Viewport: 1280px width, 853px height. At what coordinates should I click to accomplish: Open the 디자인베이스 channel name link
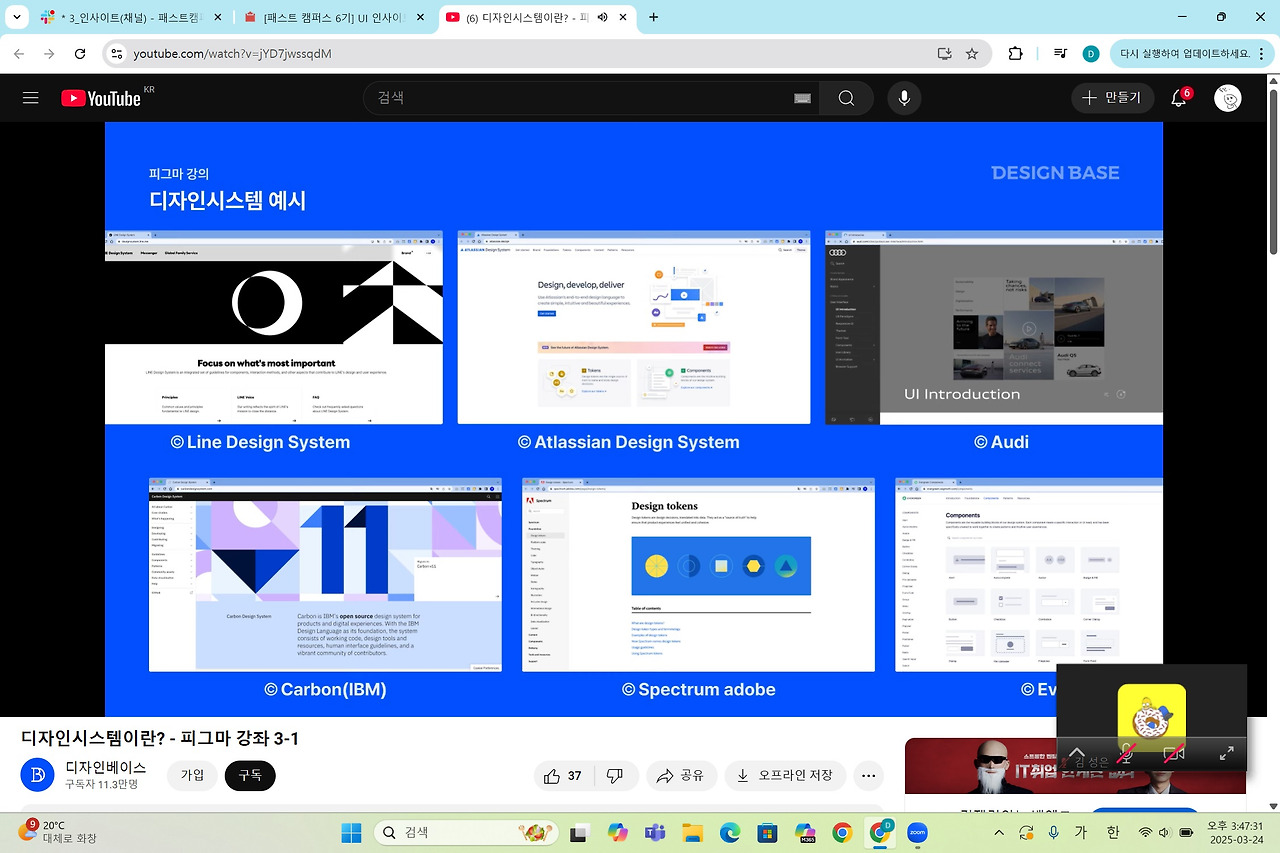(x=105, y=767)
